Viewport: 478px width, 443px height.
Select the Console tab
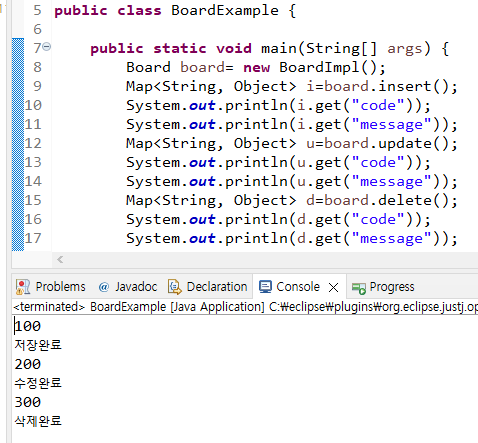tap(289, 287)
